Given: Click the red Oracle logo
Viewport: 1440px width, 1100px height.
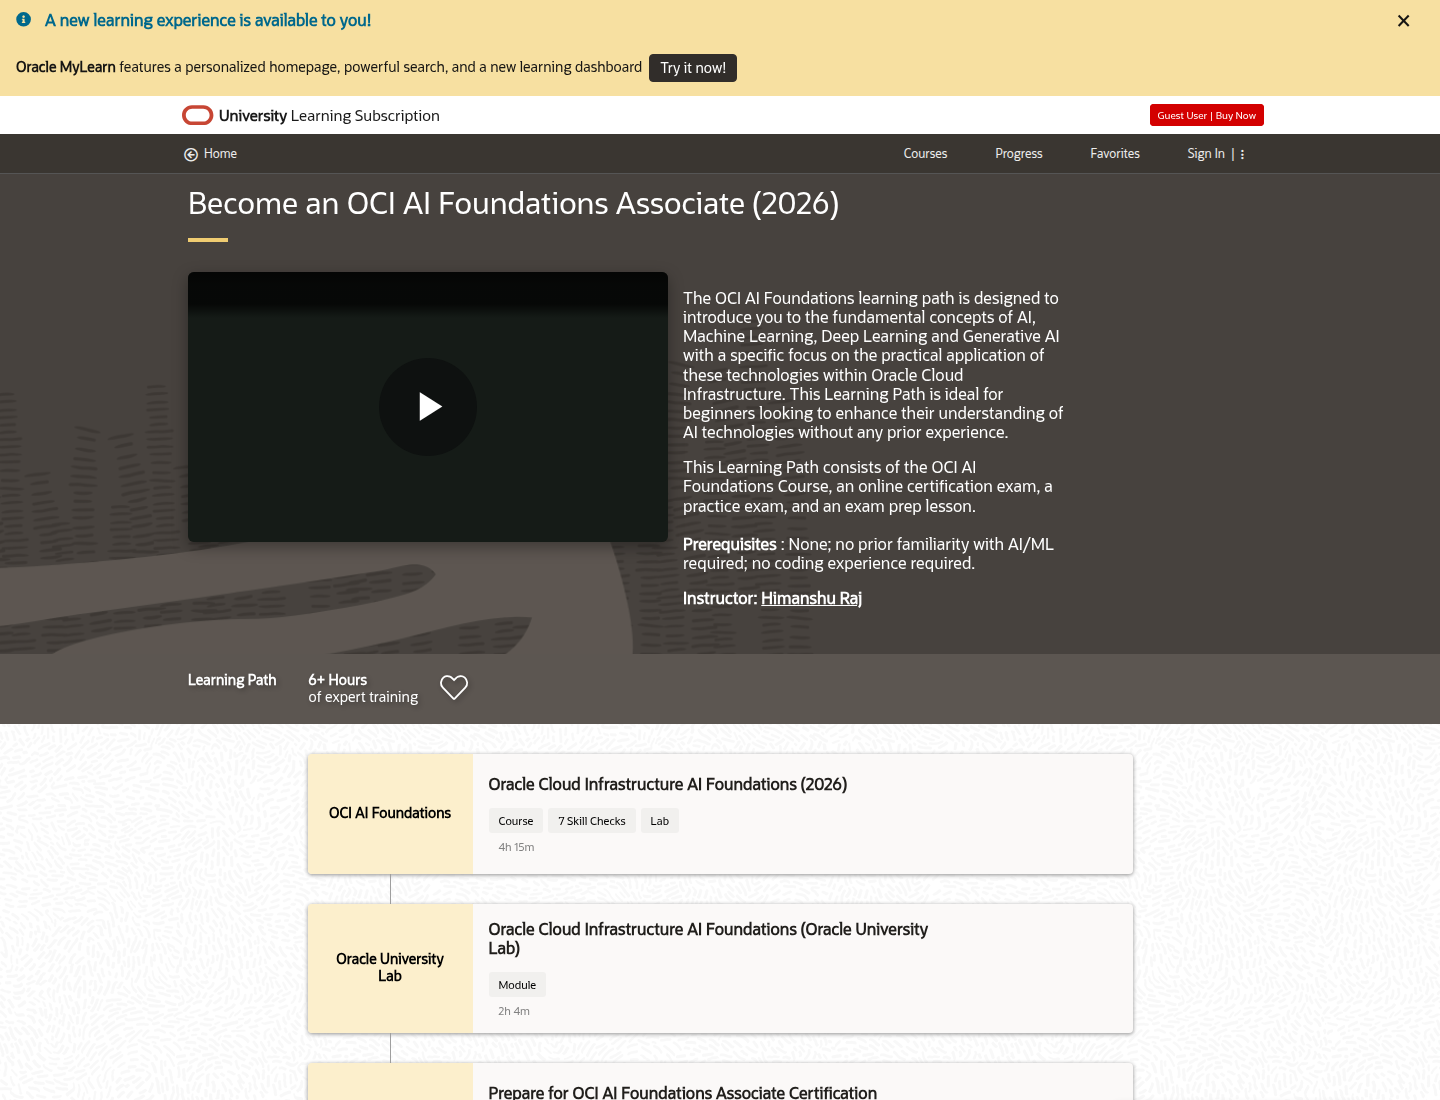Looking at the screenshot, I should [197, 115].
